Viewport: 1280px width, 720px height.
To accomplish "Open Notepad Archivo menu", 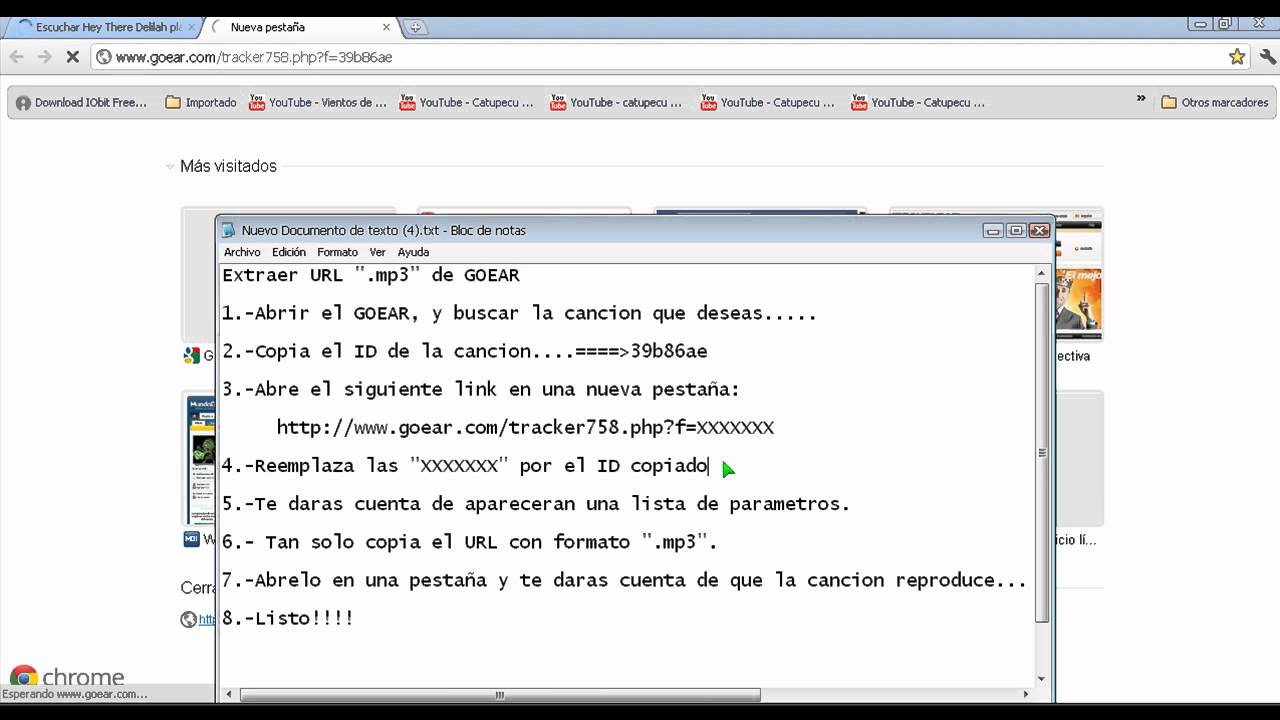I will pos(242,252).
